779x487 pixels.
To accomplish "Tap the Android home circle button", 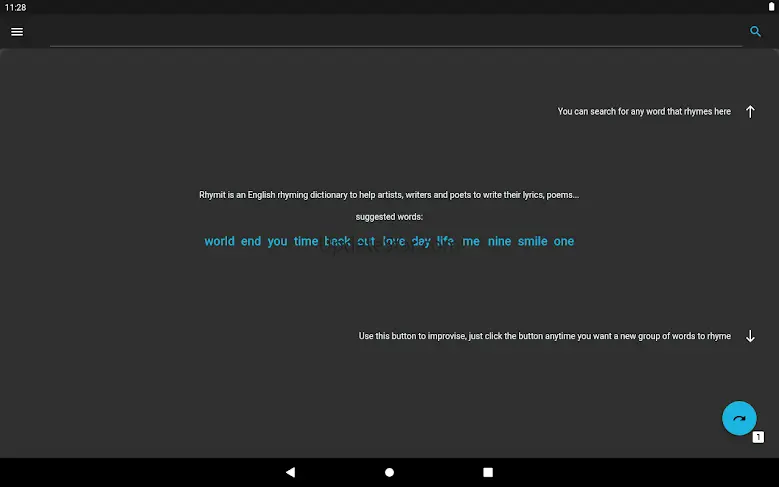I will (390, 472).
